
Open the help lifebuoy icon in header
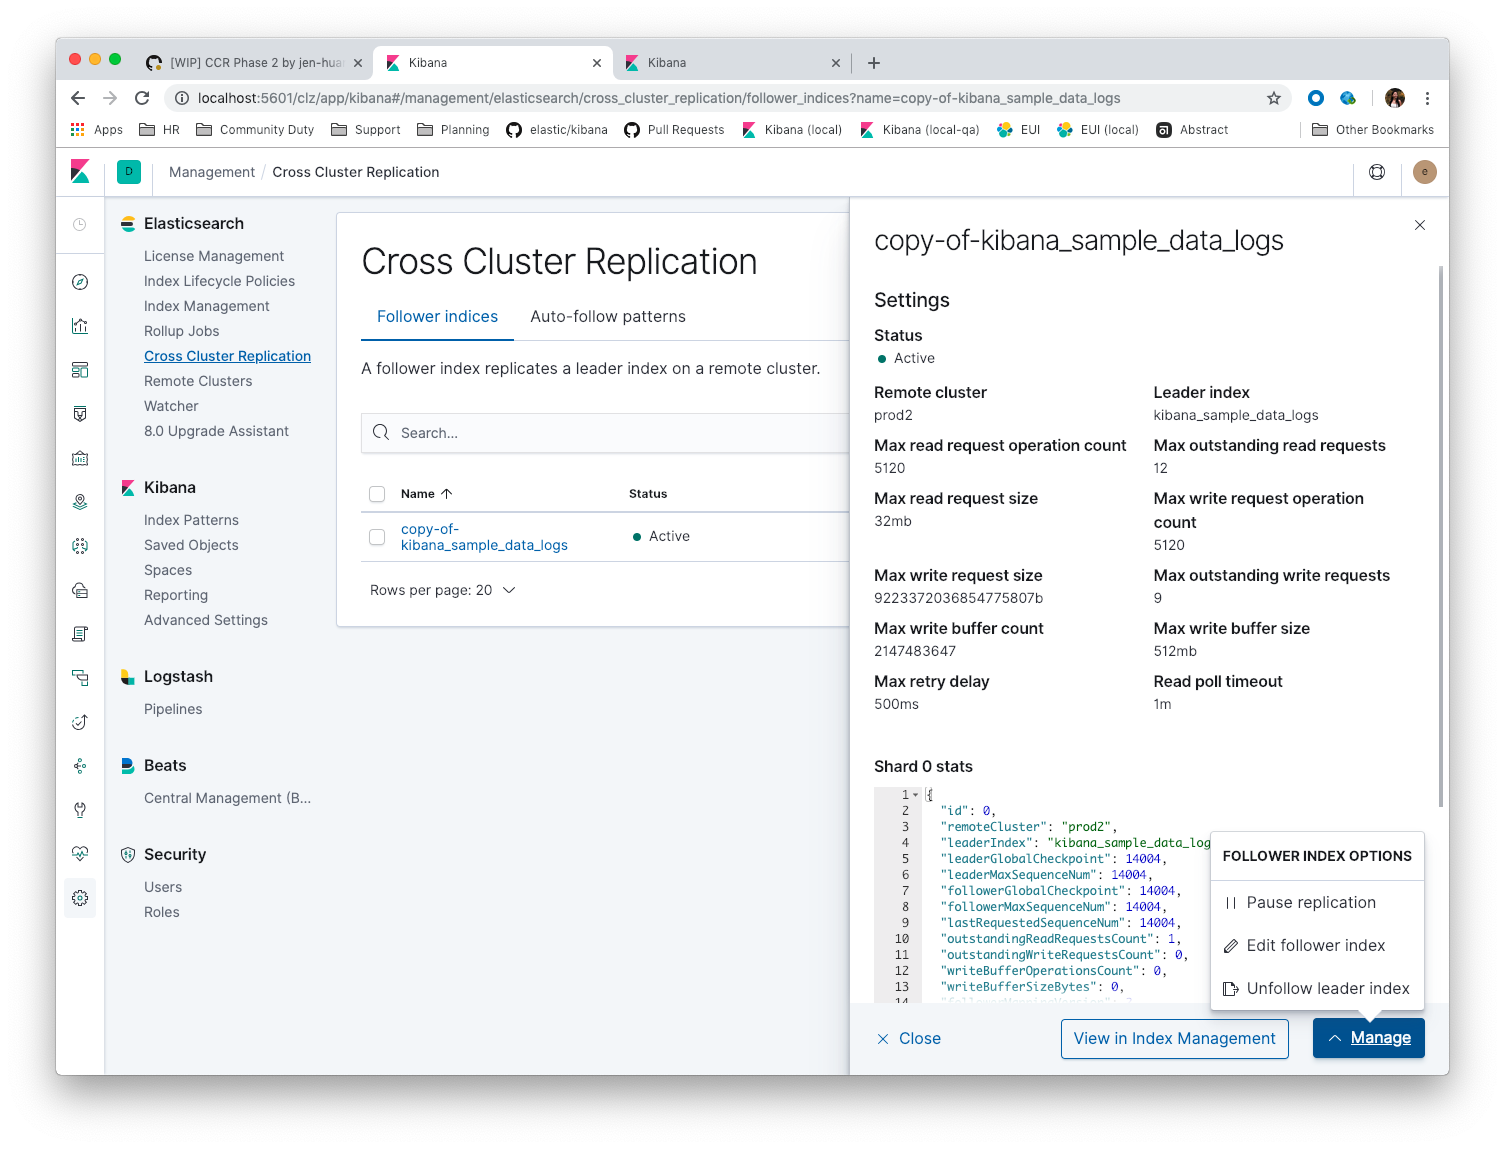coord(1377,172)
